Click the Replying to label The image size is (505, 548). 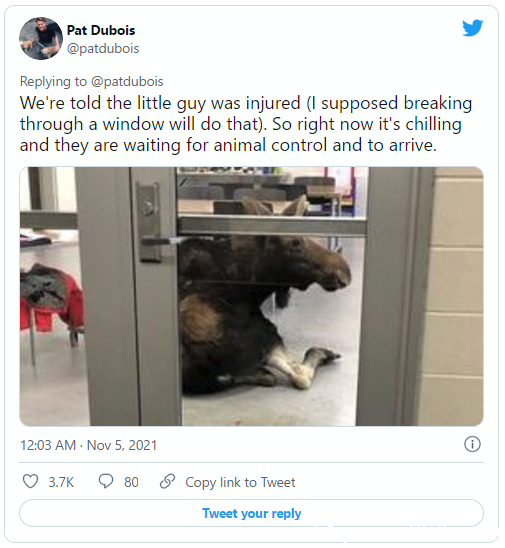pyautogui.click(x=53, y=81)
